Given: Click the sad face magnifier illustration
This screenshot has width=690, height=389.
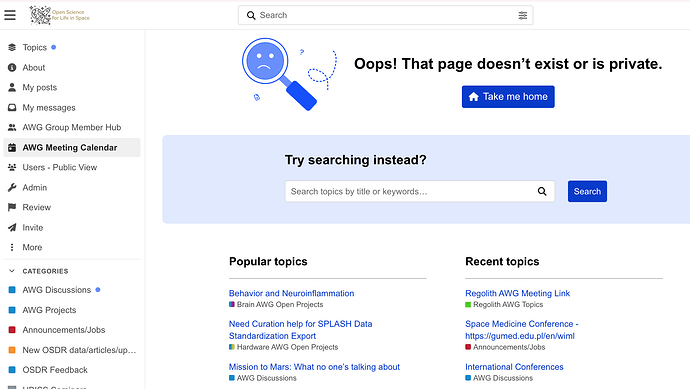Looking at the screenshot, I should pos(289,74).
